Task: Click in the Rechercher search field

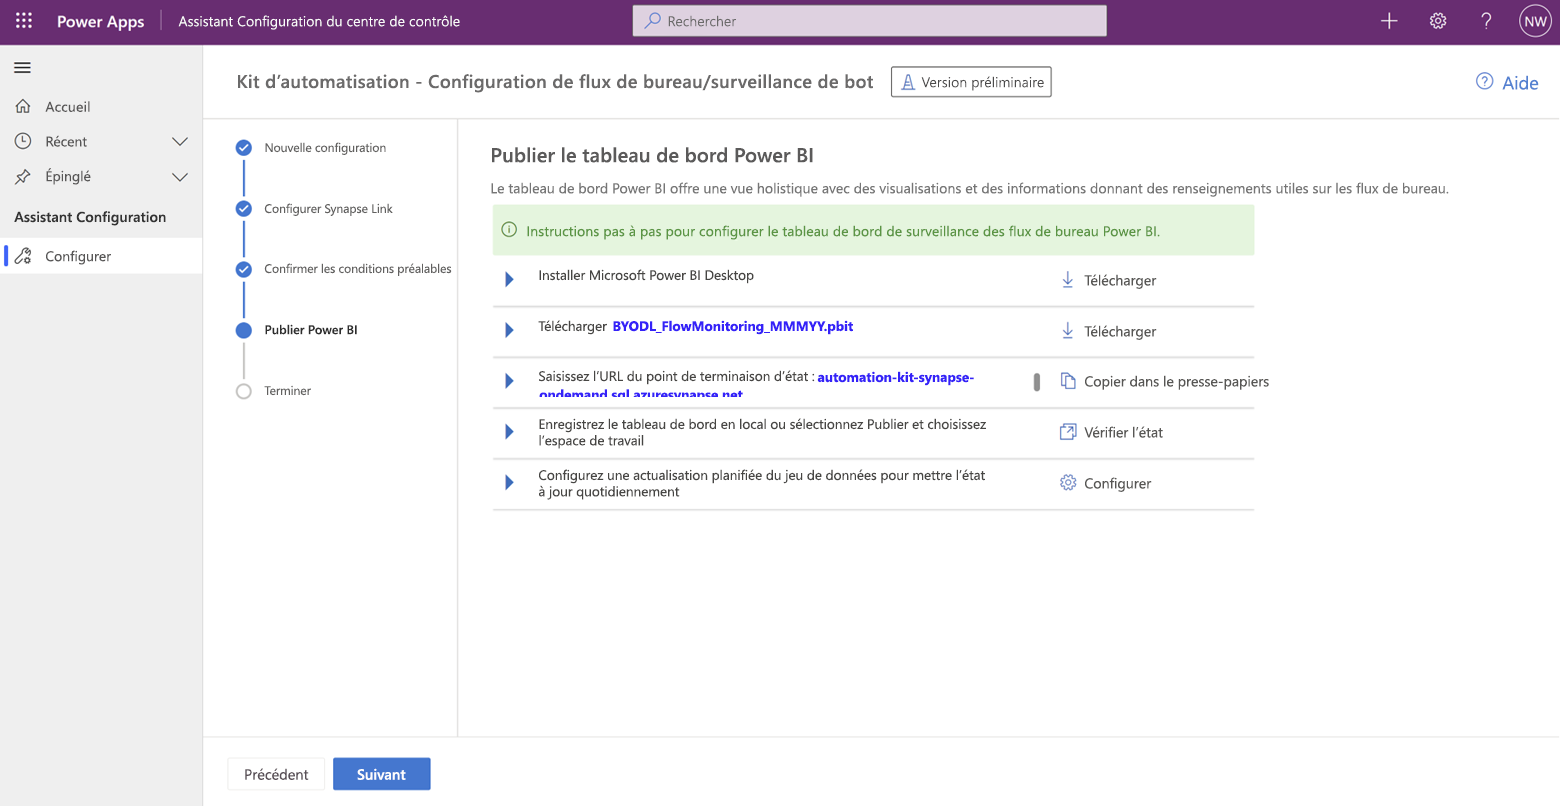Action: pos(869,20)
